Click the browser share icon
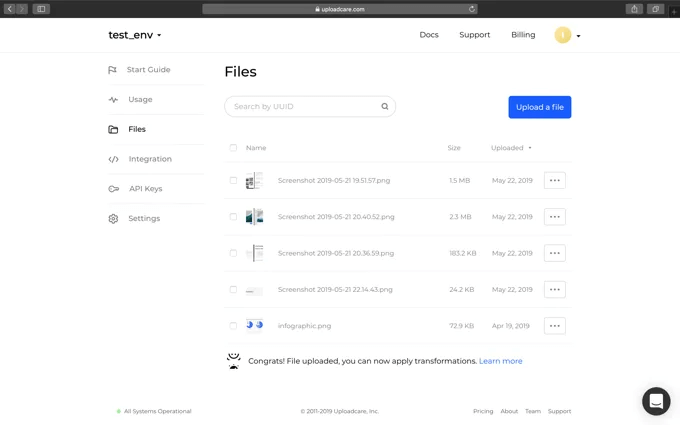The image size is (680, 425). click(x=634, y=9)
